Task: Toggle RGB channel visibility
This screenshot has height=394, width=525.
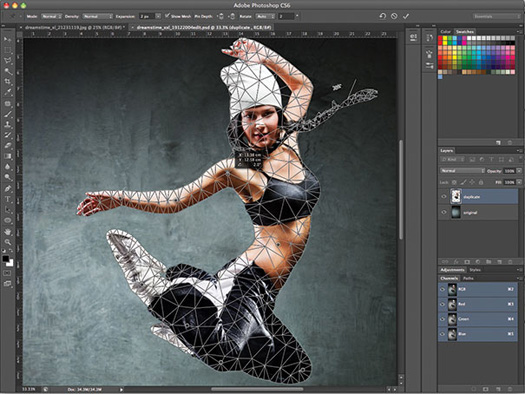Action: [x=443, y=289]
